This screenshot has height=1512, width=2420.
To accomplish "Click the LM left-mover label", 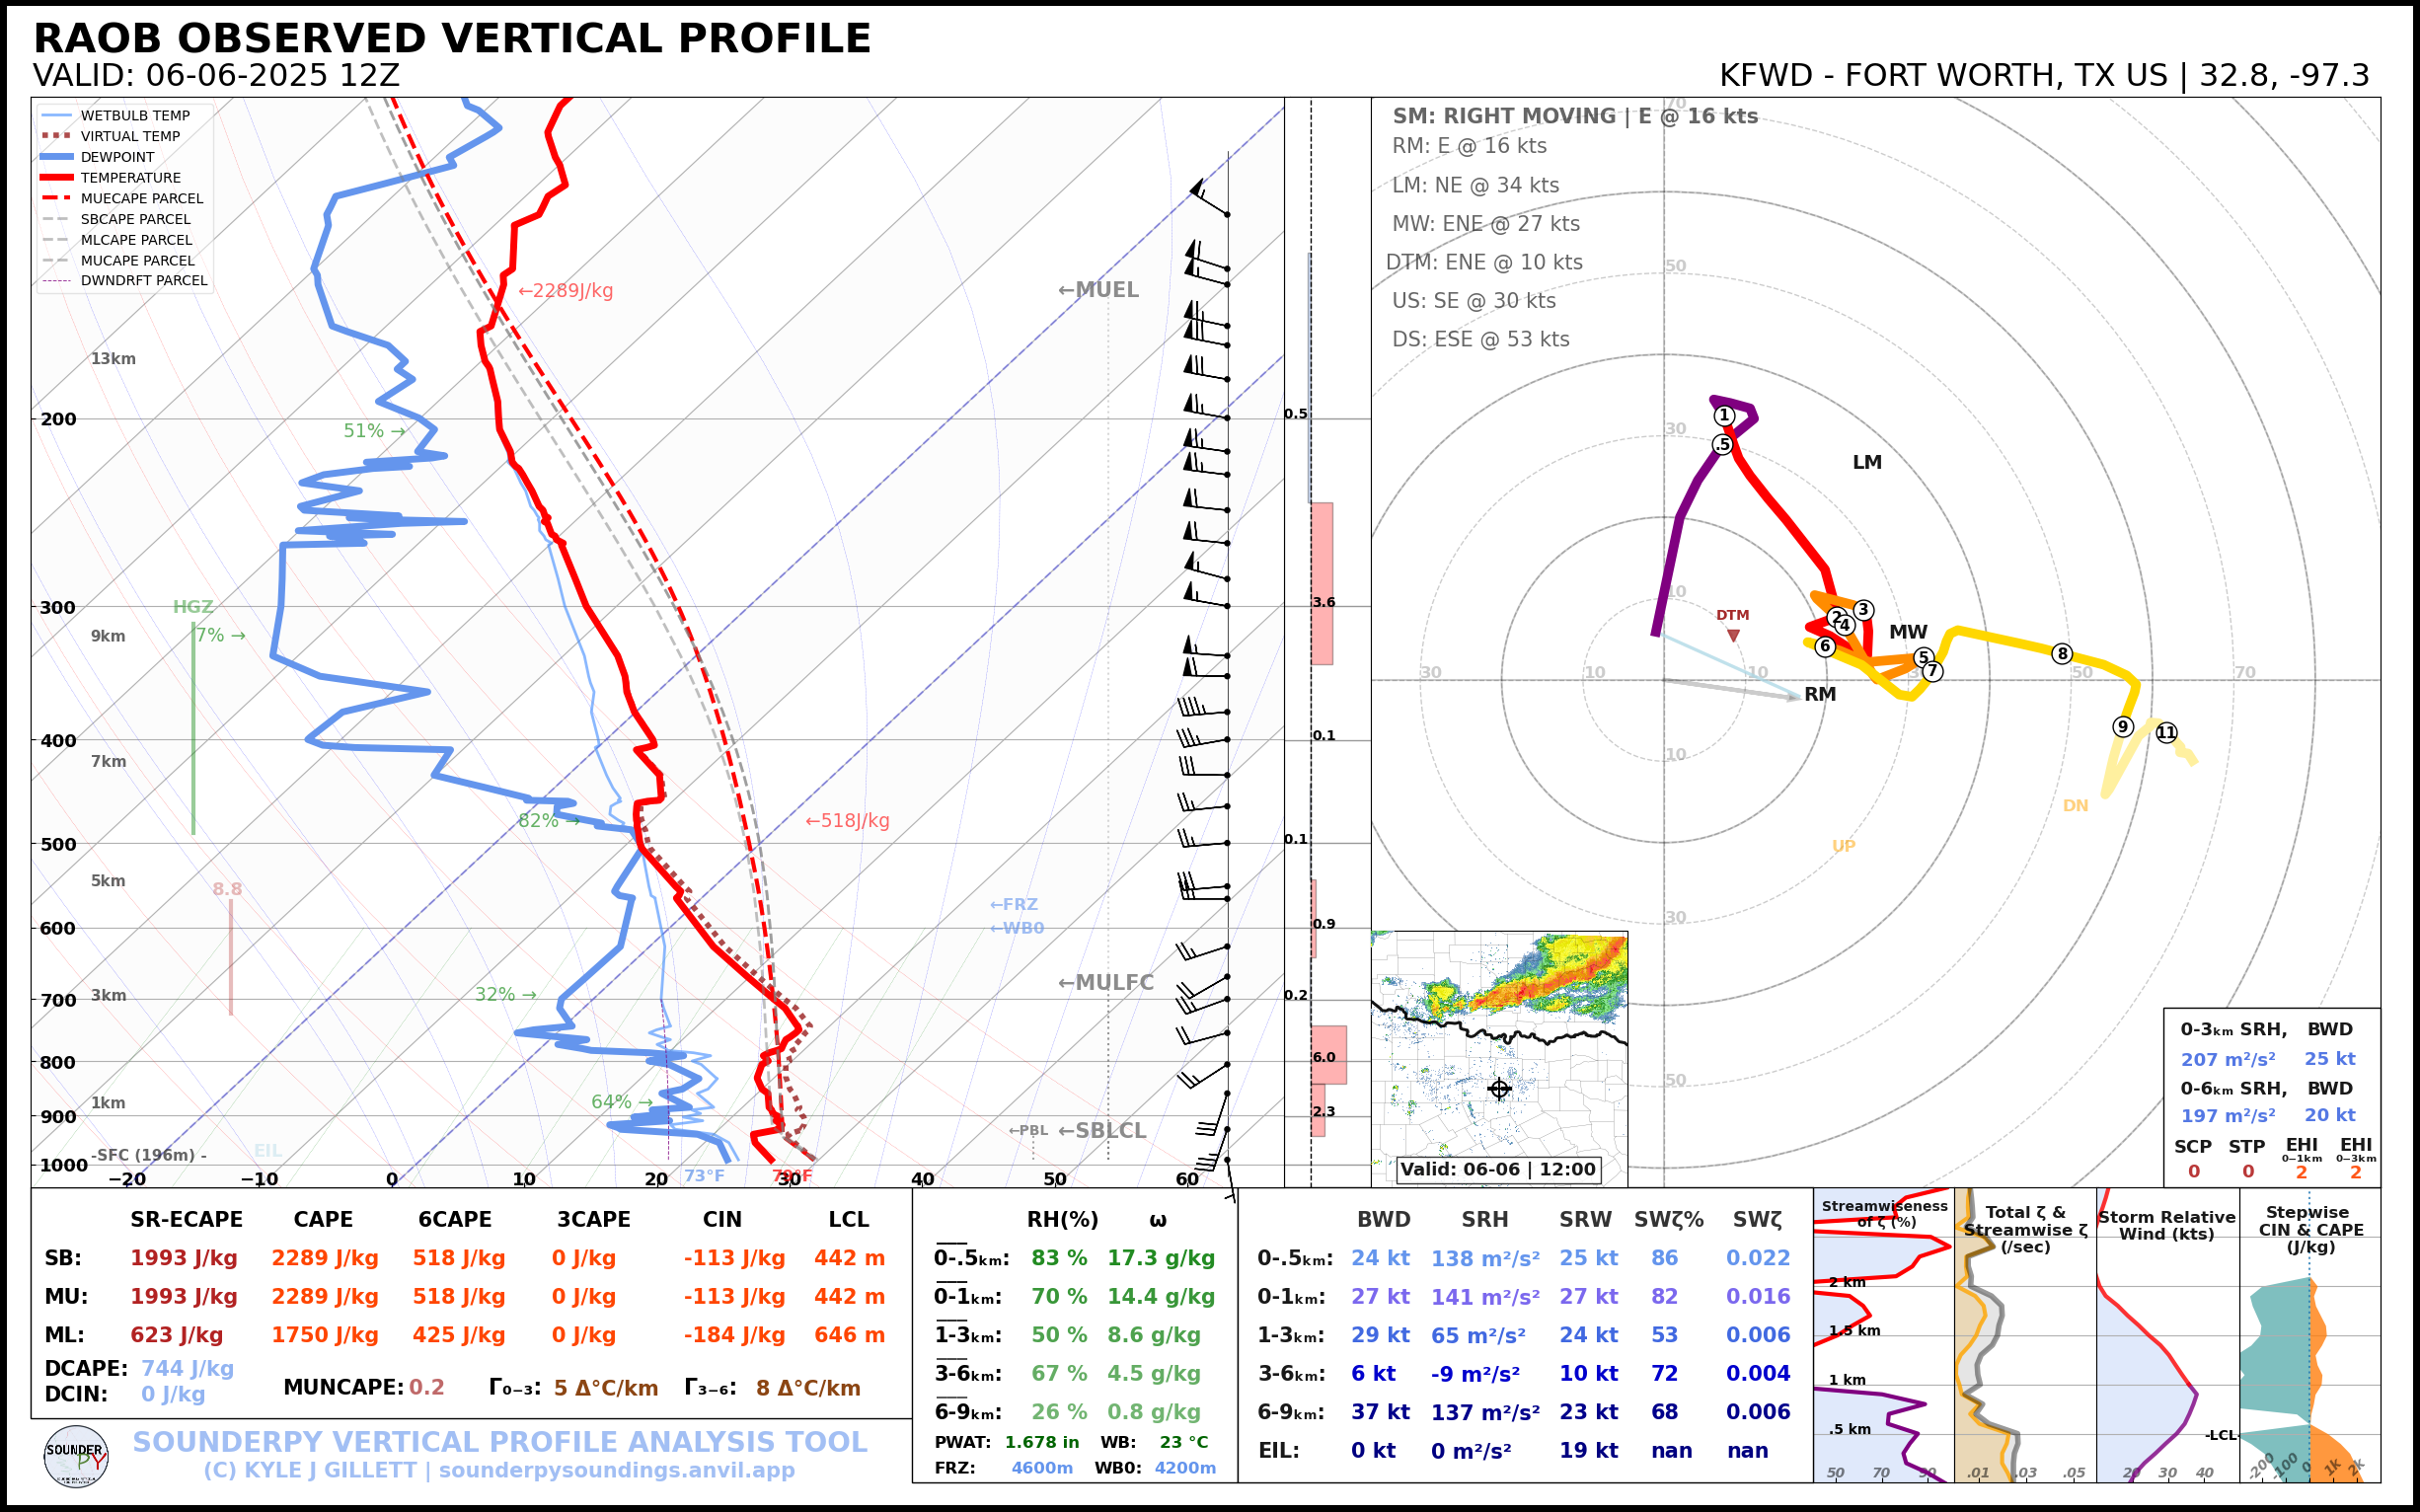I will click(x=1867, y=462).
